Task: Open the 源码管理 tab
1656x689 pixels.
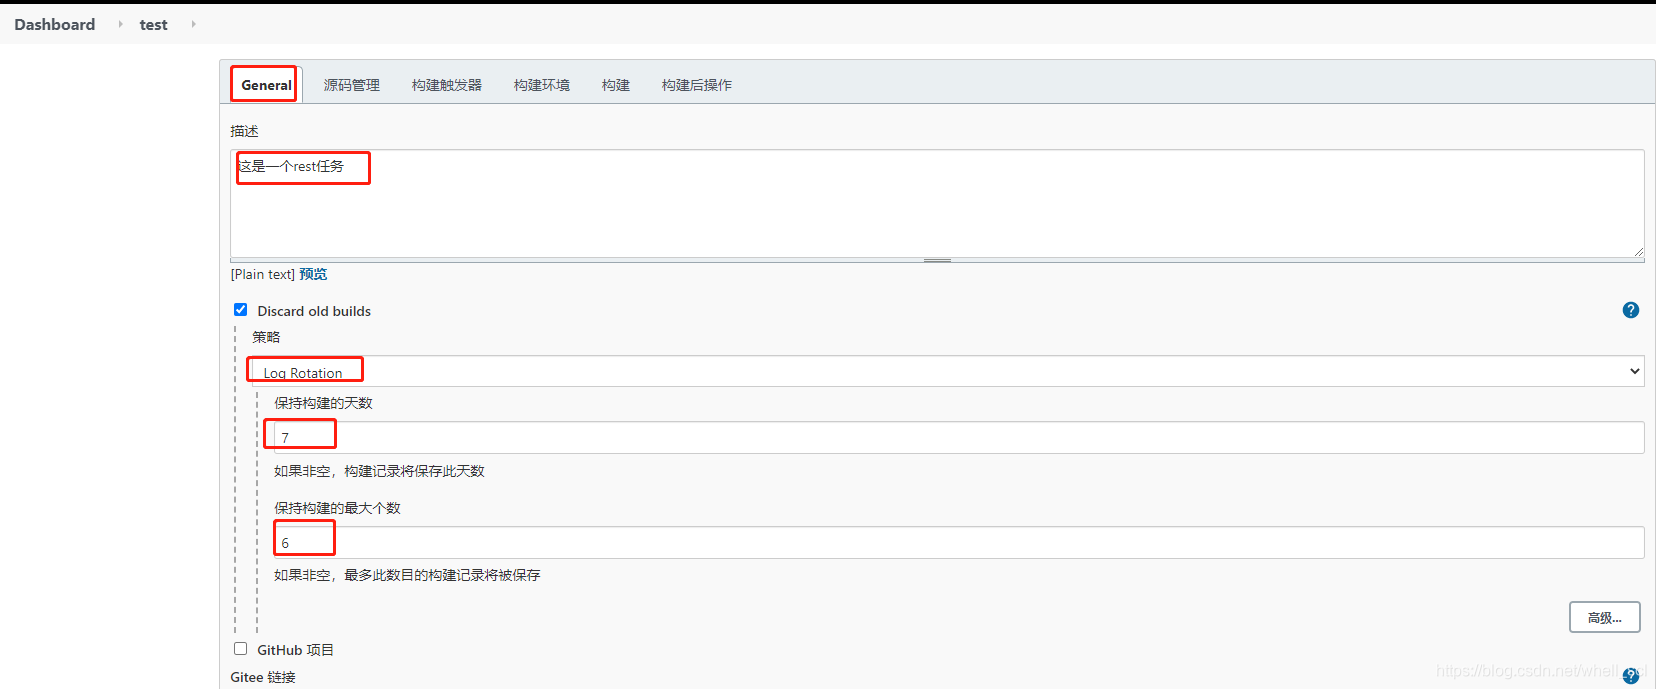Action: pyautogui.click(x=352, y=85)
